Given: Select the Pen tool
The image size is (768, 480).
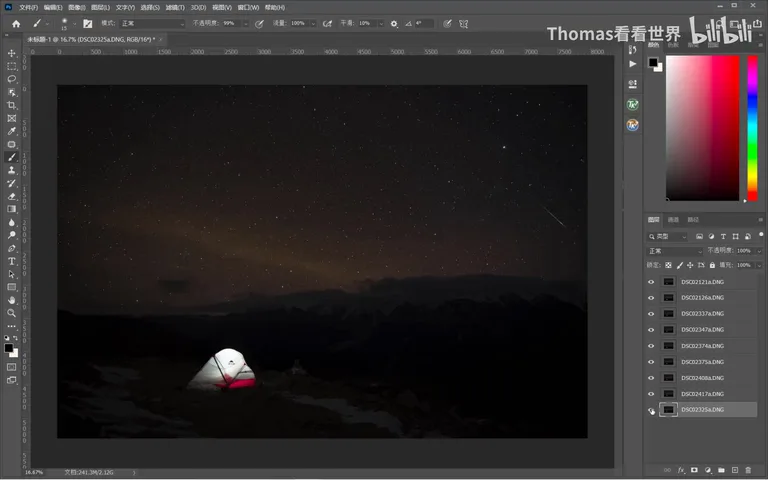Looking at the screenshot, I should pos(12,248).
